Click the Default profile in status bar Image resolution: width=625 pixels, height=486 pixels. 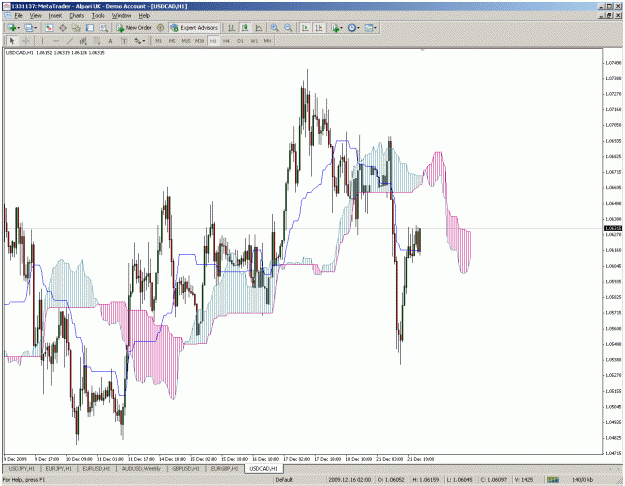click(x=285, y=480)
